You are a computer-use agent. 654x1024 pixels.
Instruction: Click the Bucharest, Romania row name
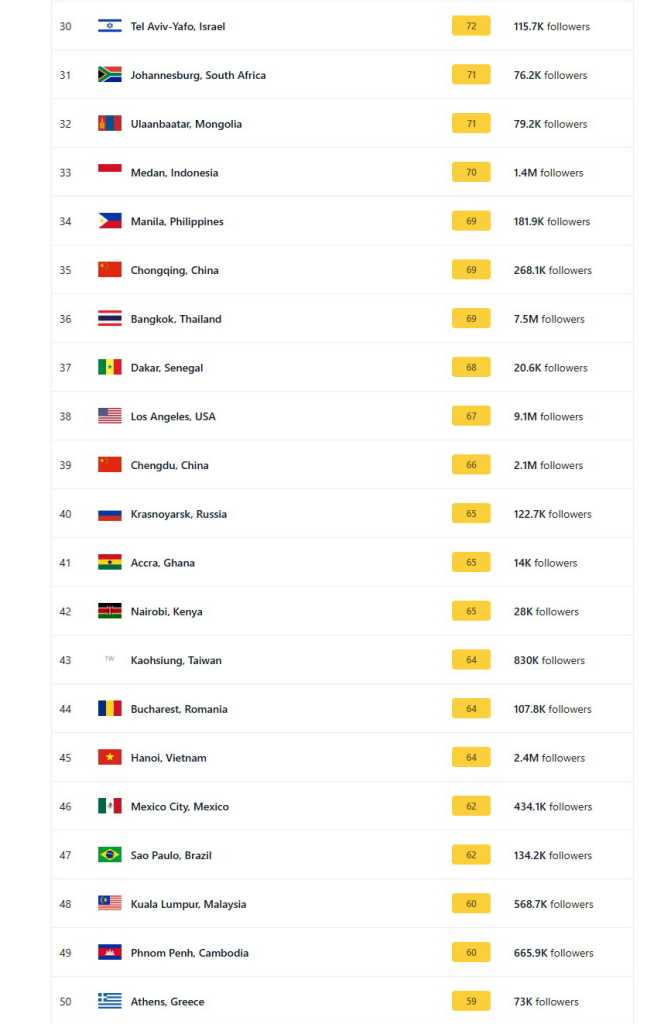pyautogui.click(x=179, y=709)
